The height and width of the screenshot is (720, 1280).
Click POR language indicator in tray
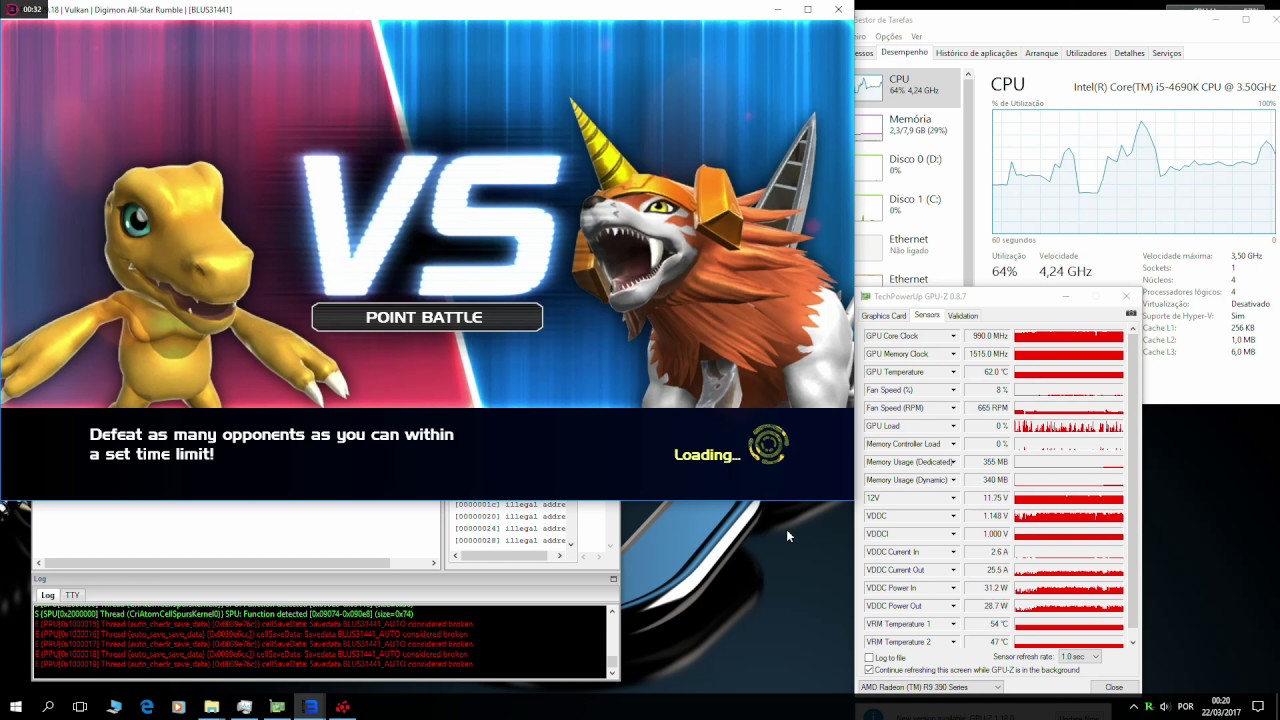1186,707
